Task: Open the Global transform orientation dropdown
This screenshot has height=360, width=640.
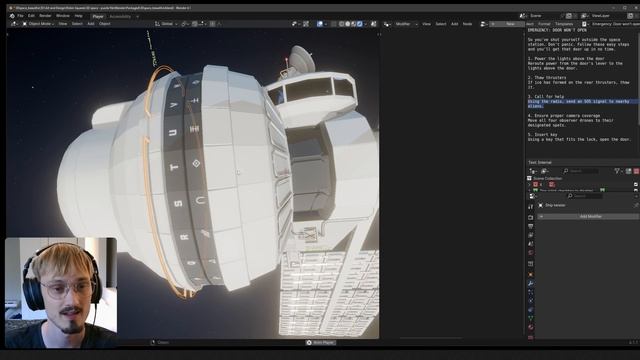Action: pos(166,24)
